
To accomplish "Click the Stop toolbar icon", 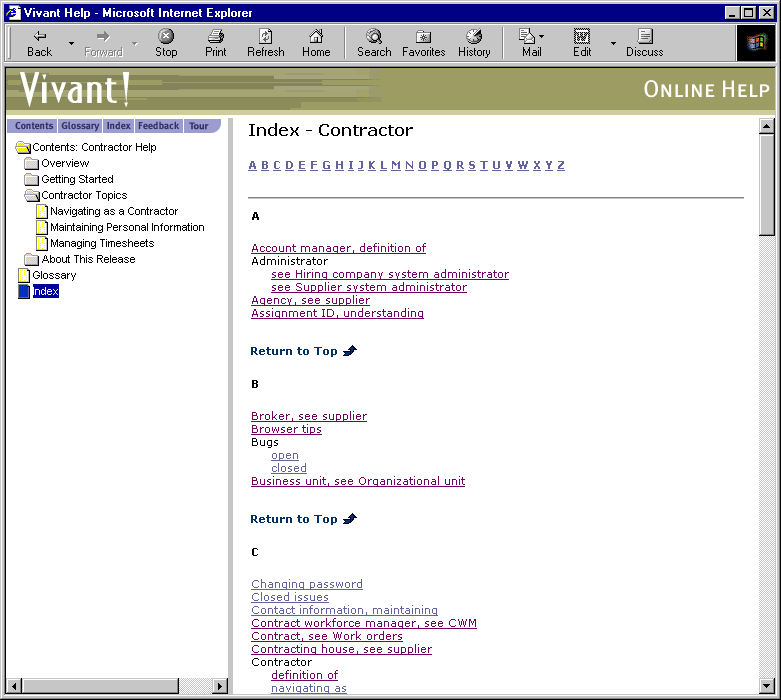I will (x=166, y=43).
